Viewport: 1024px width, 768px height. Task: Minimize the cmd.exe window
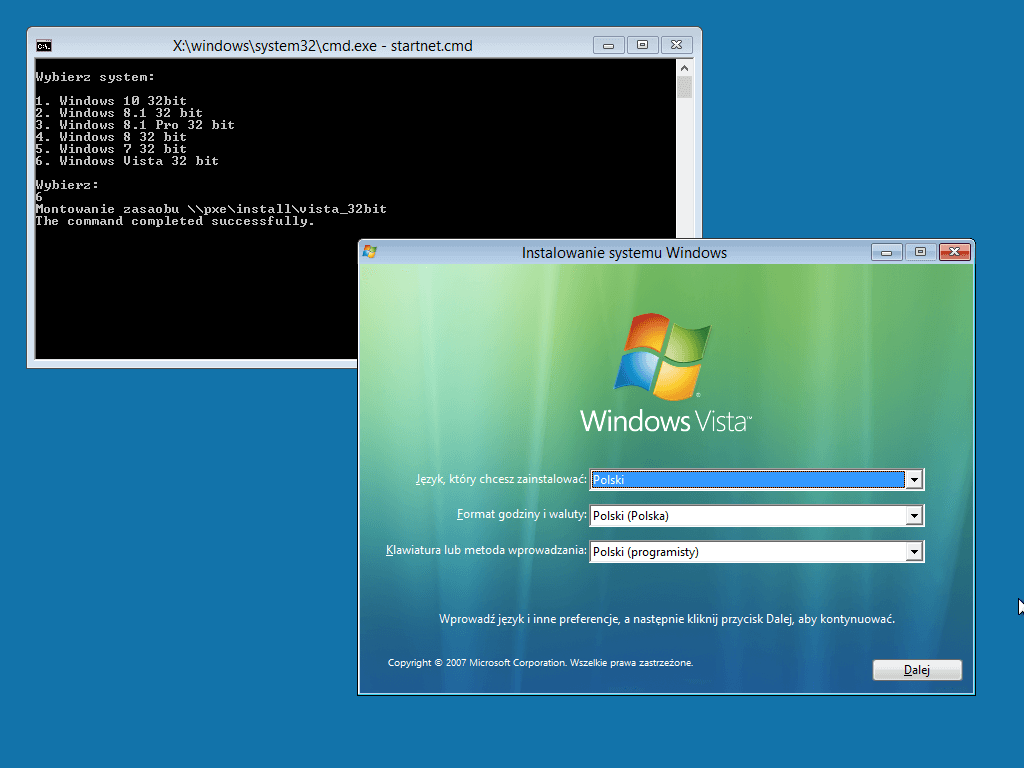click(x=609, y=45)
